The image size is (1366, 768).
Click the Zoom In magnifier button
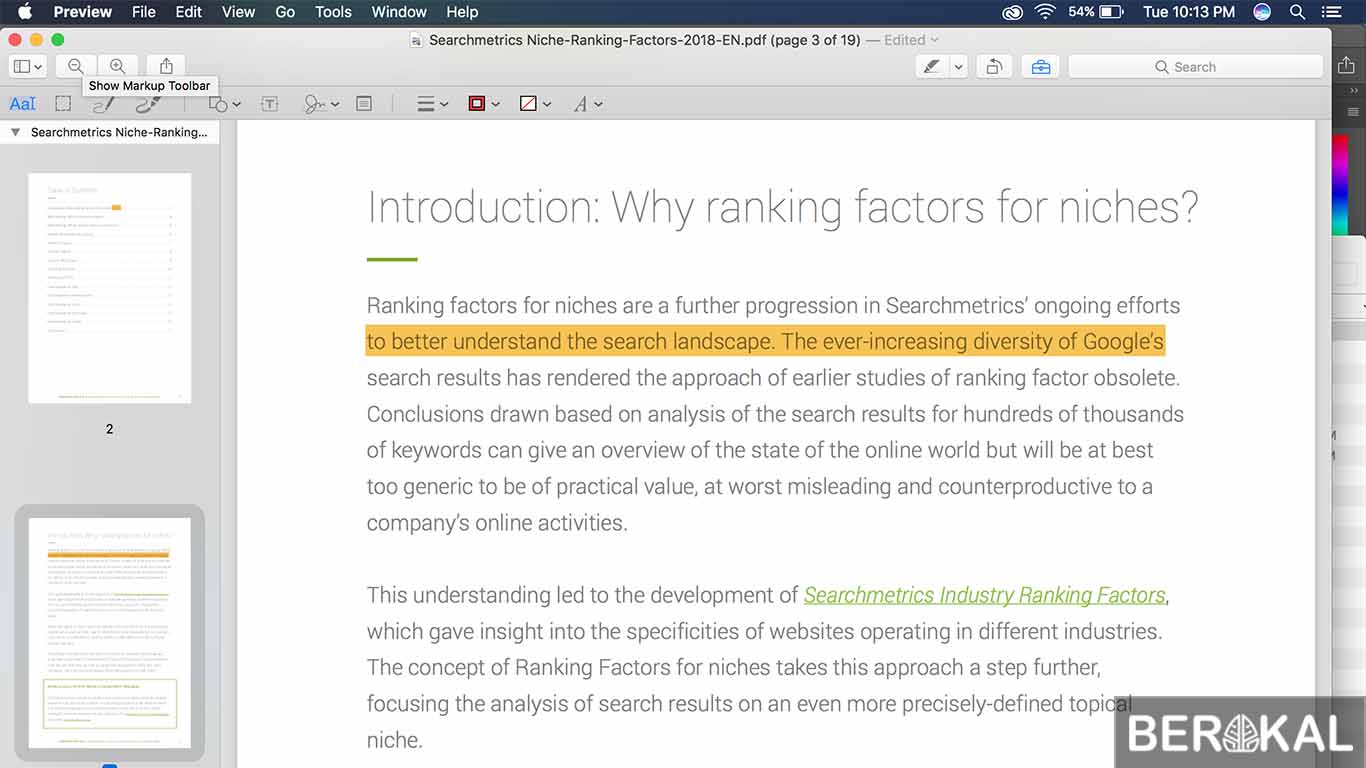pos(117,67)
